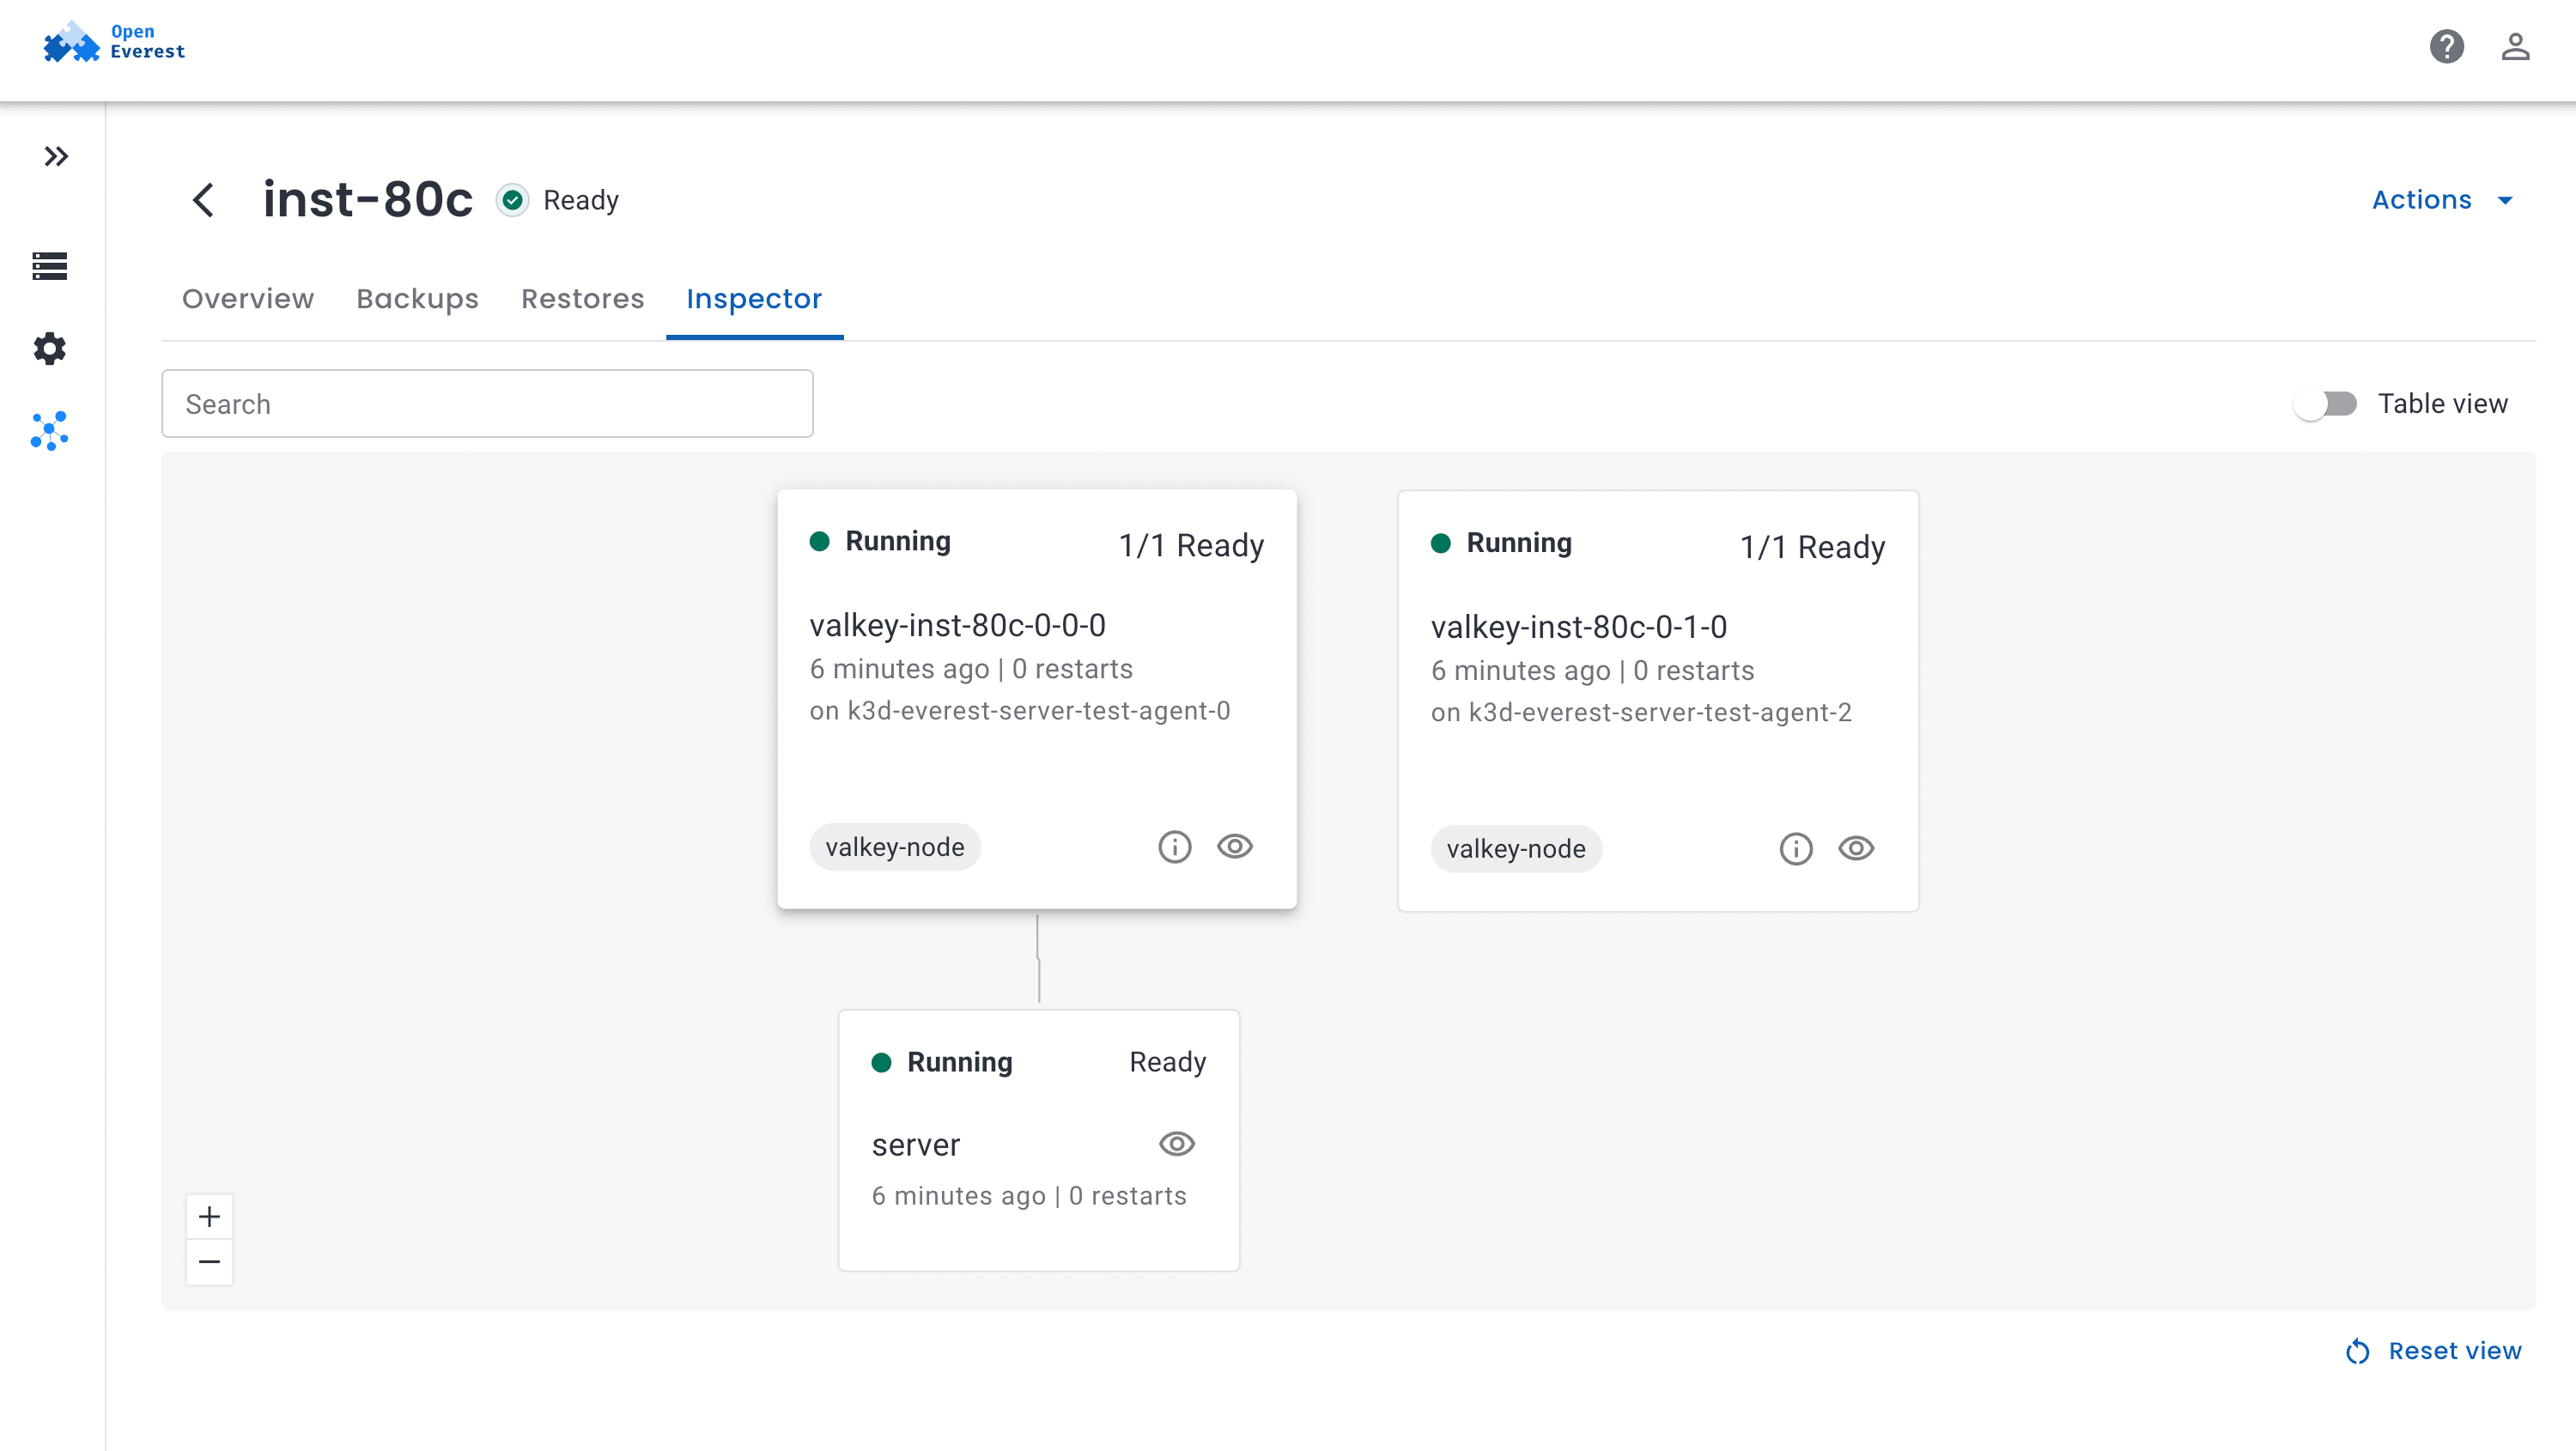Viewport: 2576px width, 1451px height.
Task: Zoom out the graph with minus
Action: click(209, 1262)
